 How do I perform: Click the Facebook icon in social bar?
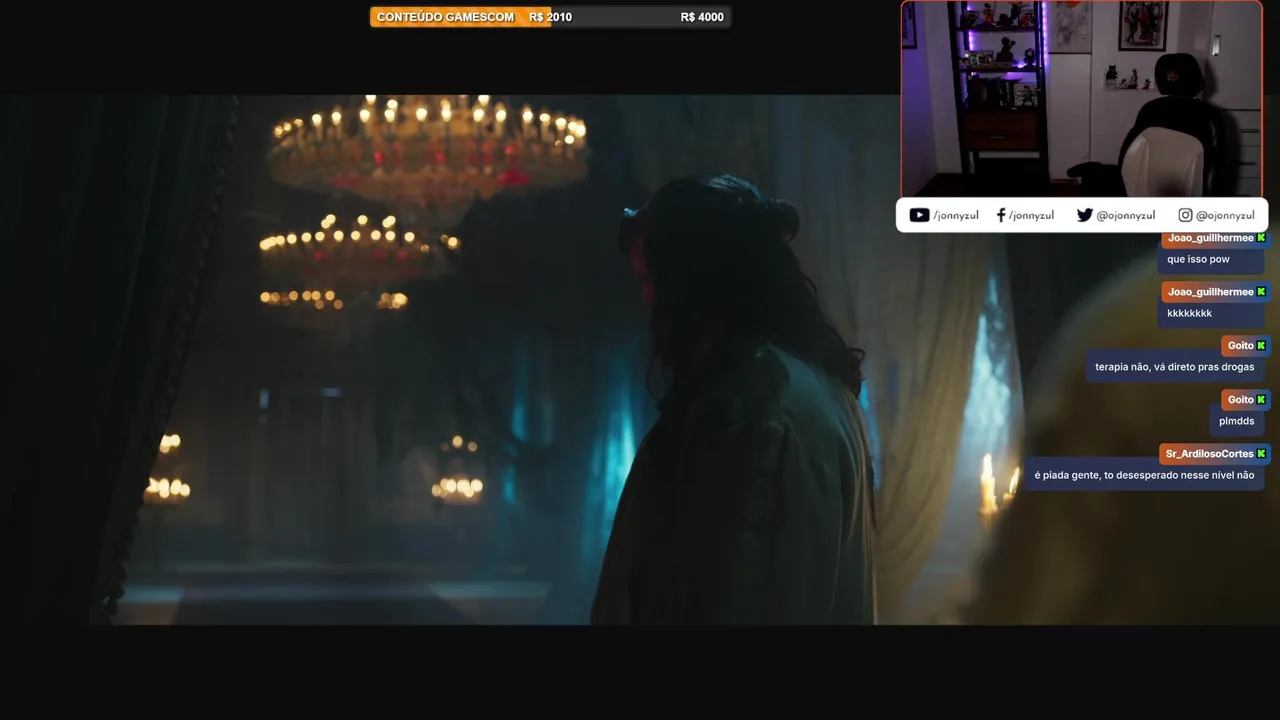(1001, 215)
